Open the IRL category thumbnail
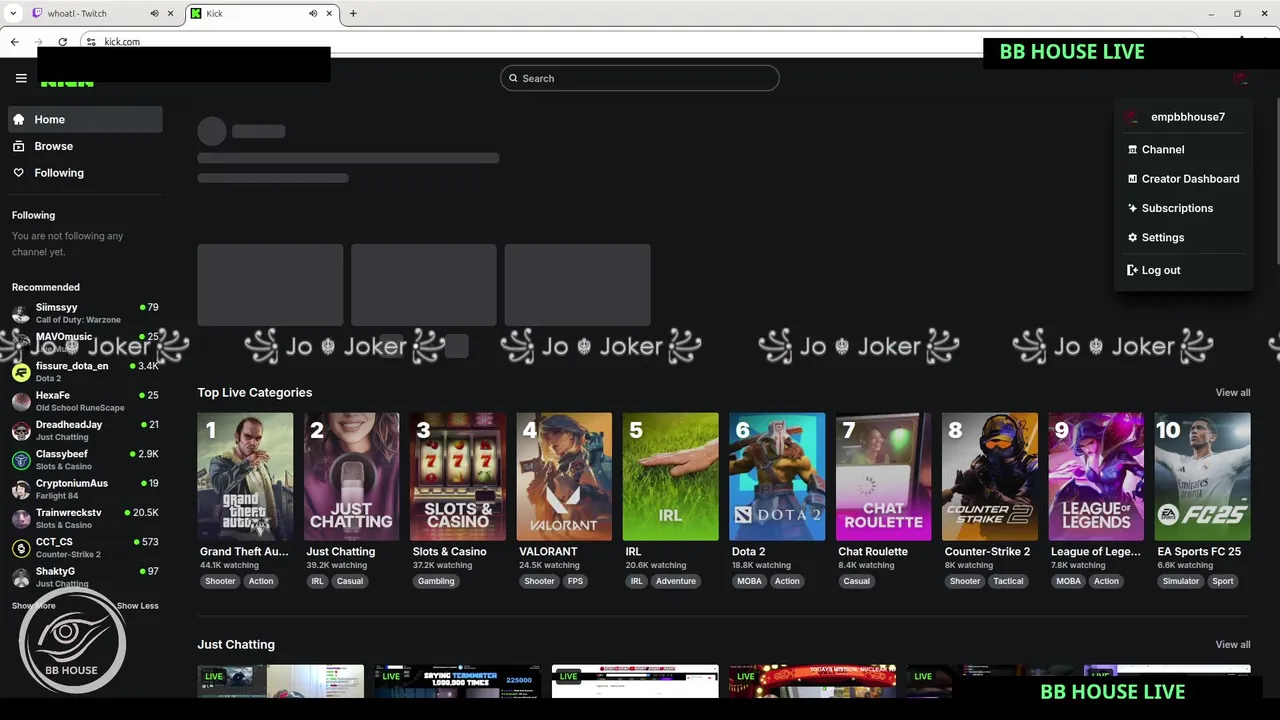This screenshot has width=1280, height=720. tap(670, 477)
